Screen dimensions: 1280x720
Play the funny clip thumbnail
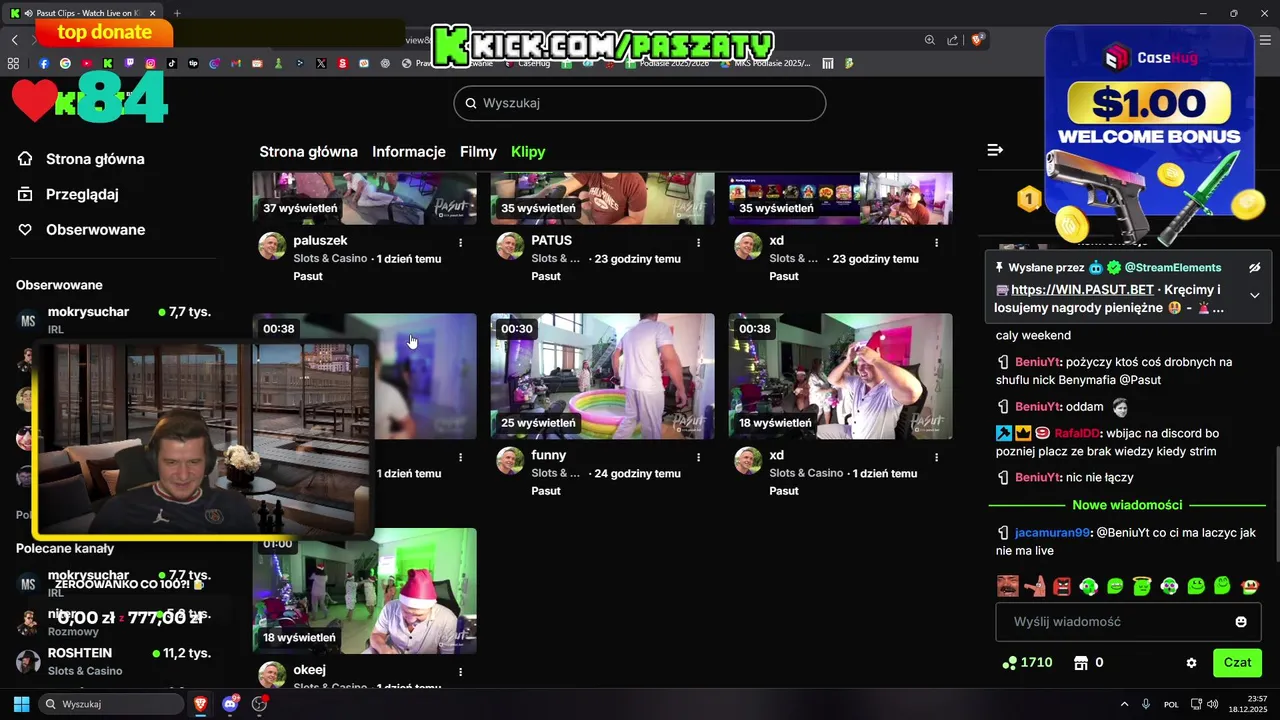coord(603,376)
